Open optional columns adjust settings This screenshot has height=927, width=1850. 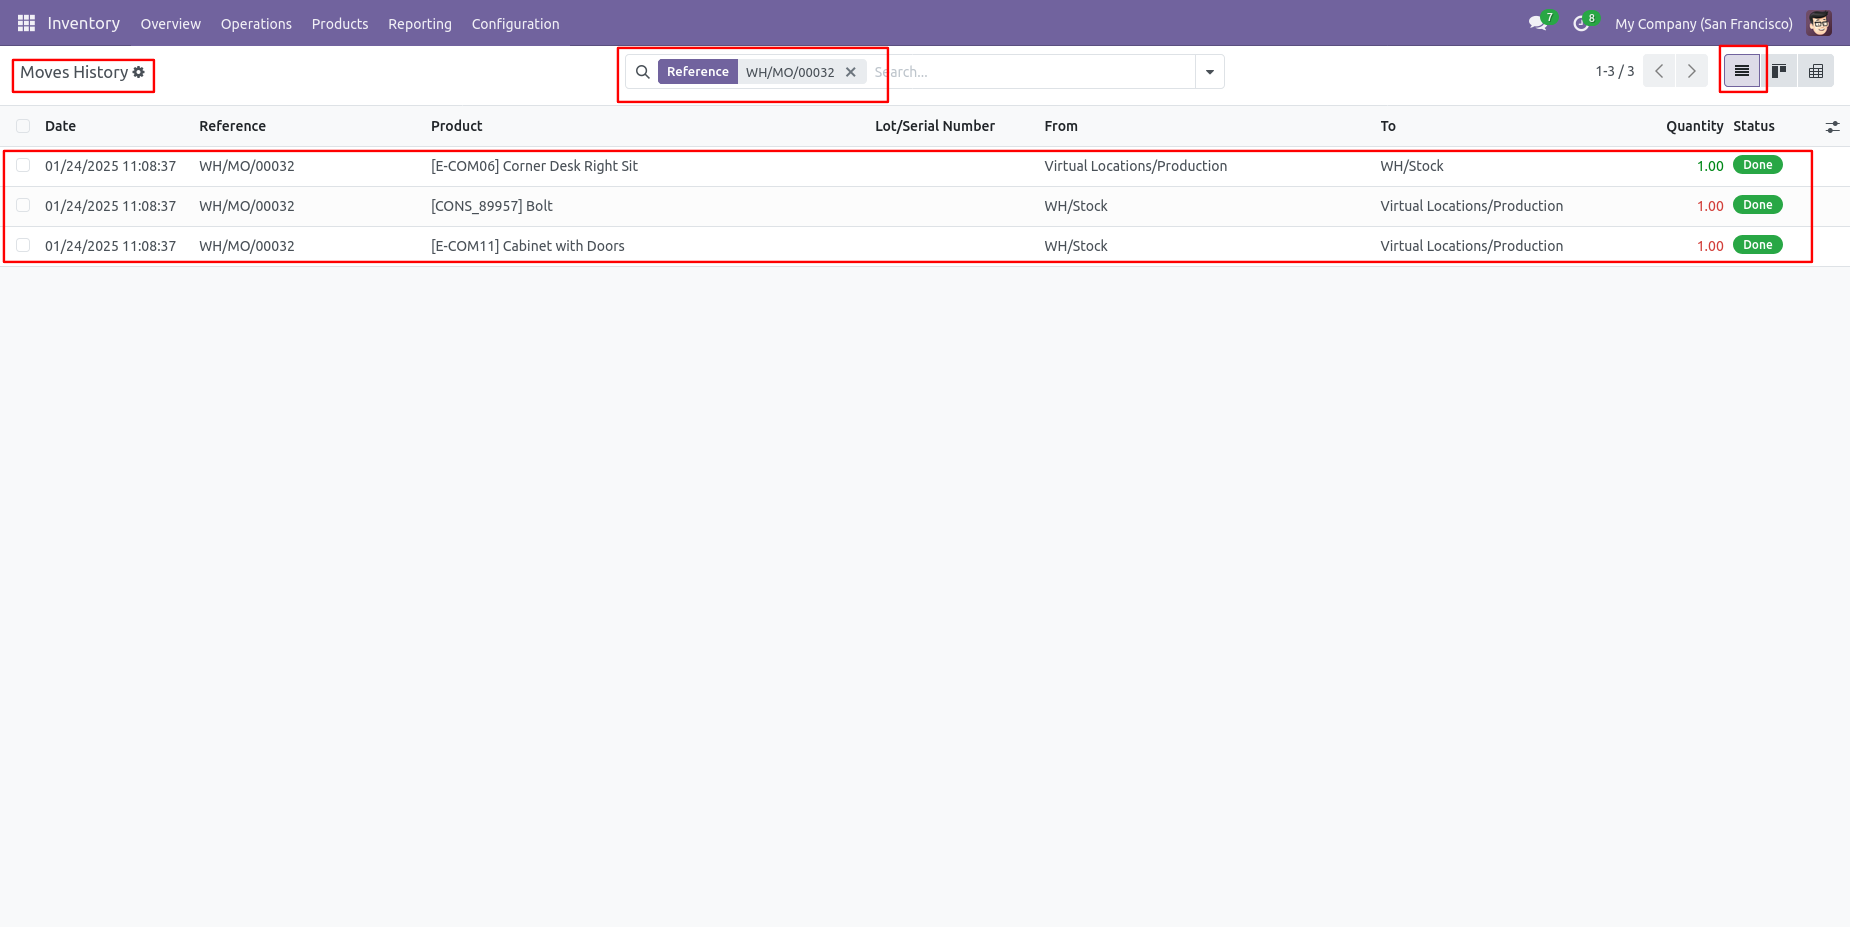point(1832,127)
